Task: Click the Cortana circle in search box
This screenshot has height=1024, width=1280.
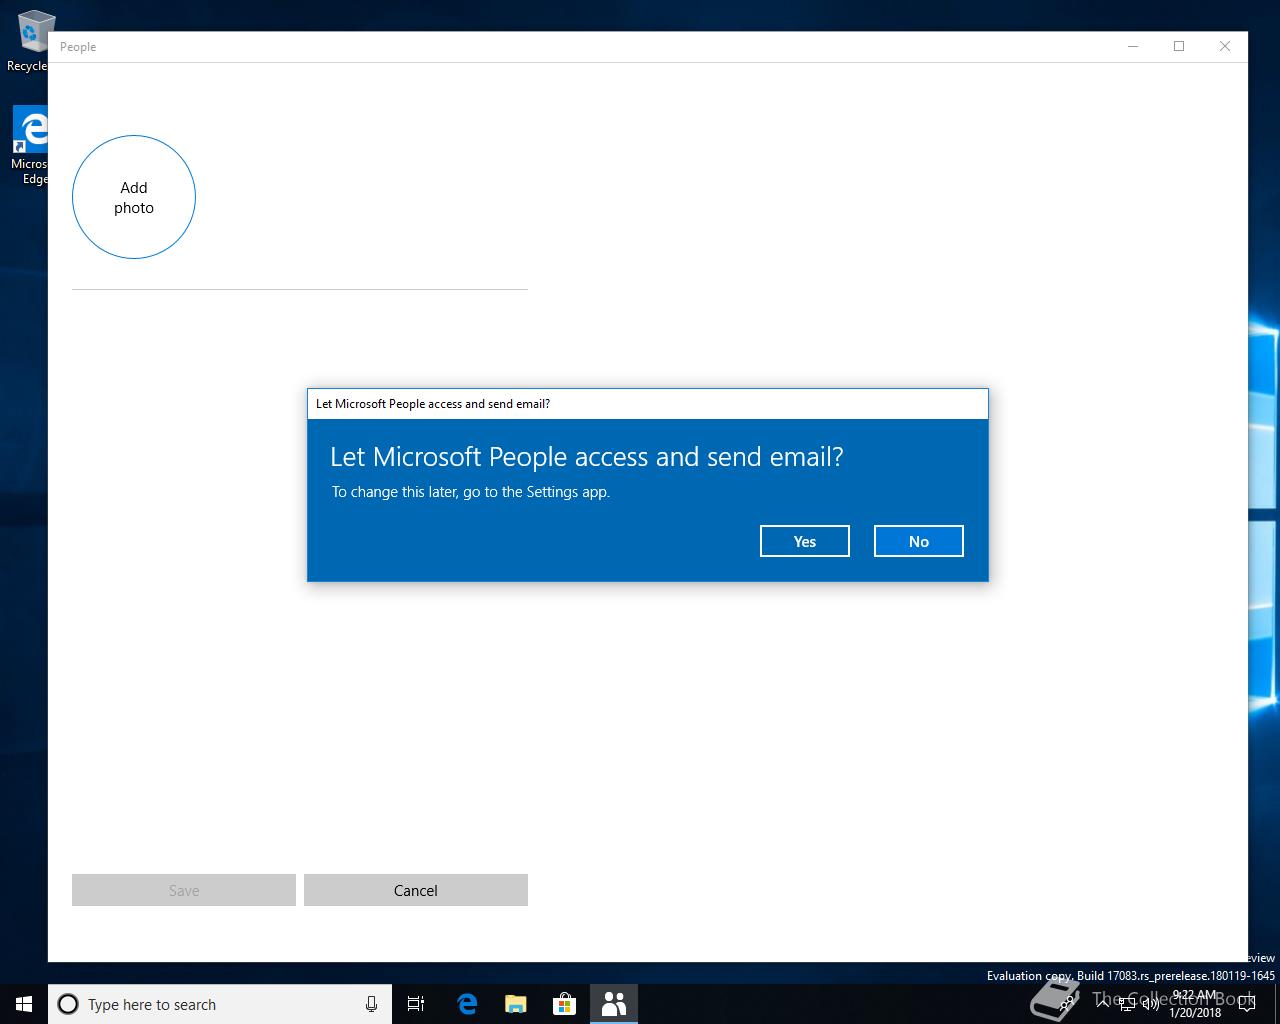Action: [x=68, y=1004]
